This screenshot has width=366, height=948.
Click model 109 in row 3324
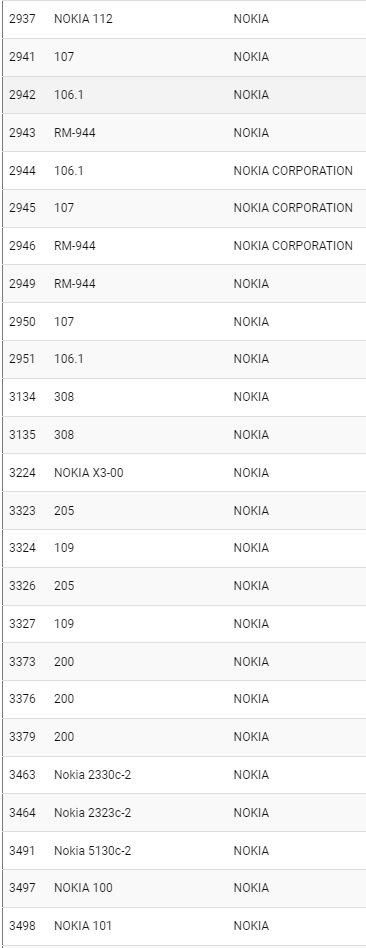64,548
